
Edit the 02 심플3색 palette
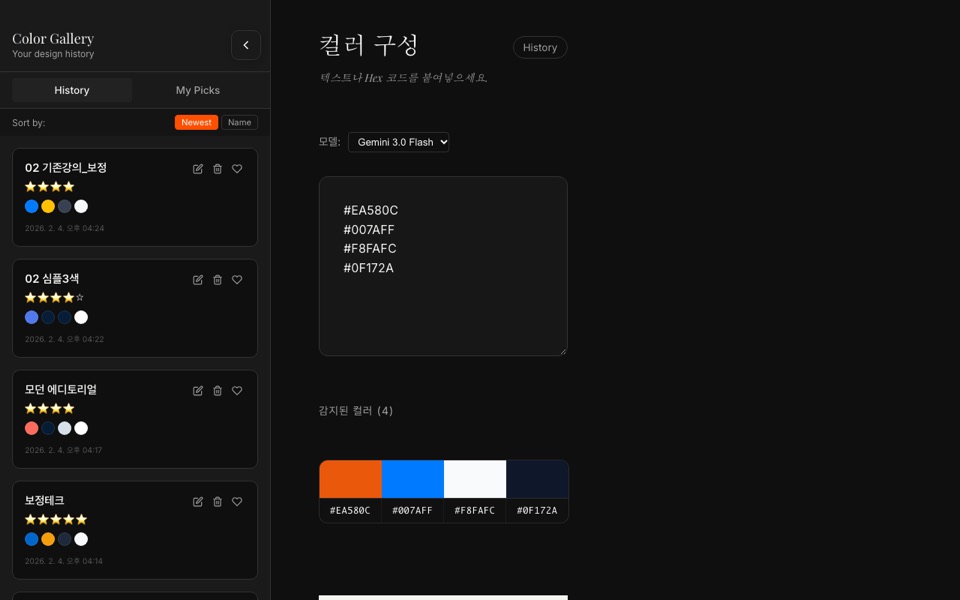(x=198, y=280)
